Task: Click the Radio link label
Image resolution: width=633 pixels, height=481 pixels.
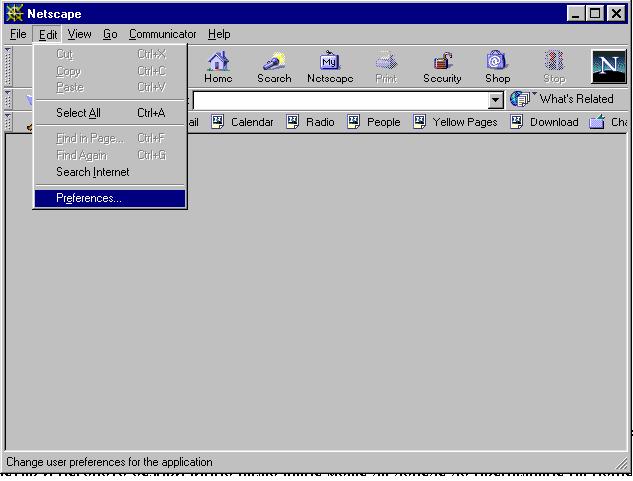Action: pos(320,122)
